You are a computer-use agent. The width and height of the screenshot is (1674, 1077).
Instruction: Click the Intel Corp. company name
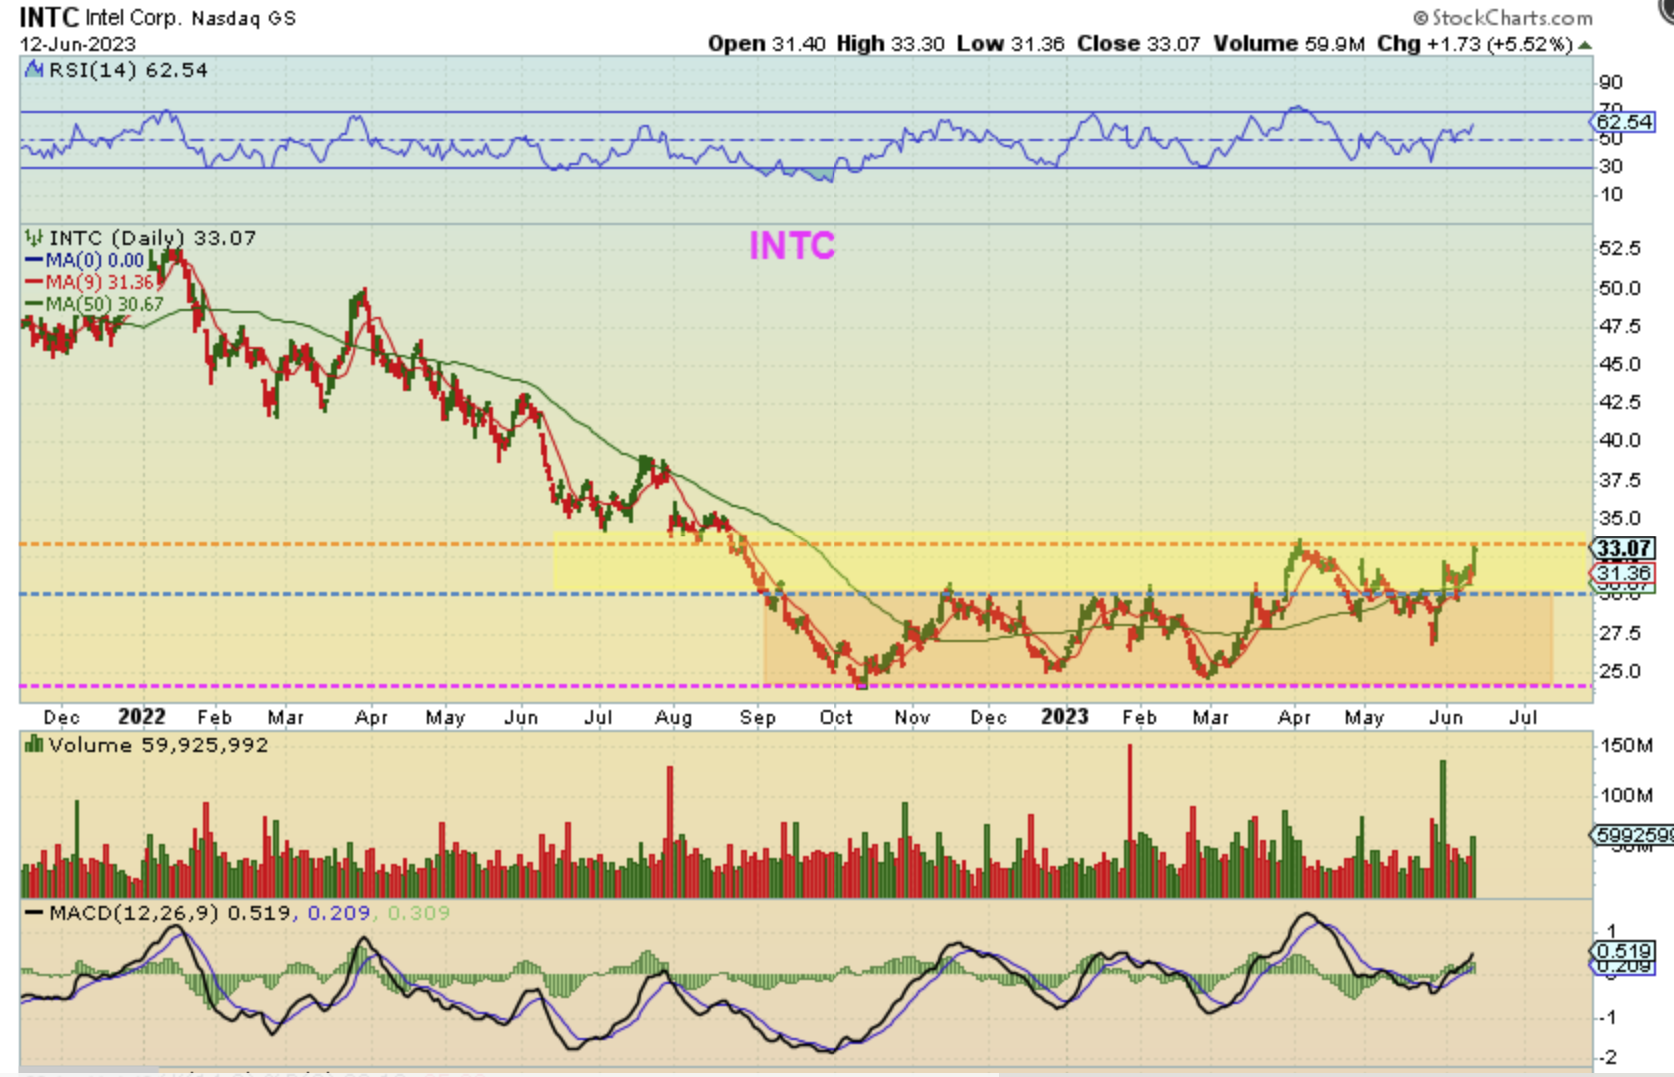coord(134,18)
